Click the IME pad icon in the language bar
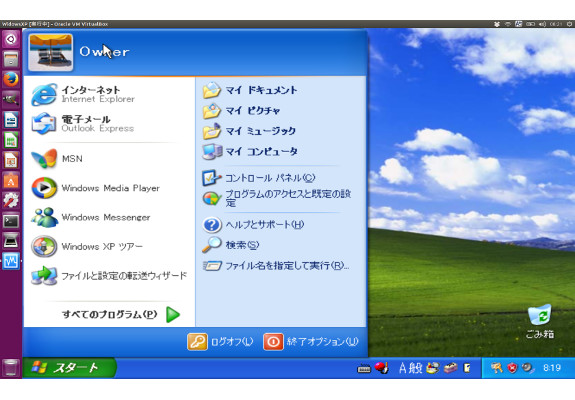Viewport: 575px width, 400px height. click(x=432, y=368)
